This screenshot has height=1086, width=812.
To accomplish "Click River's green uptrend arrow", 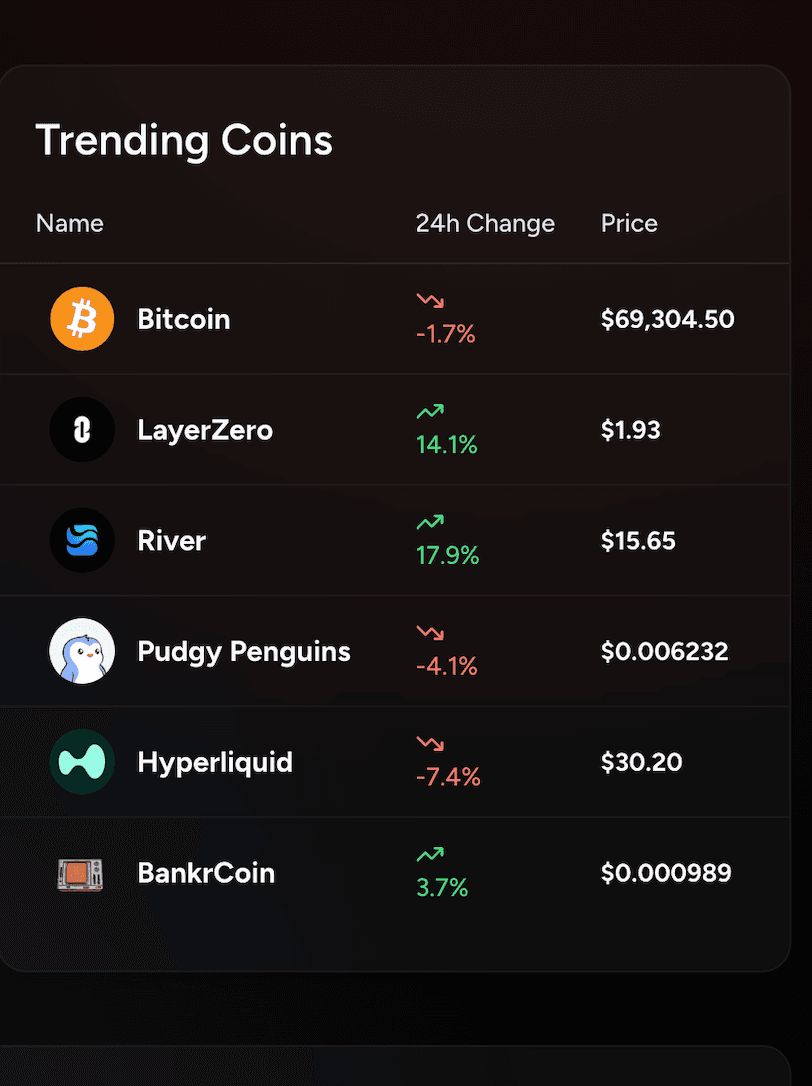I will pyautogui.click(x=430, y=522).
